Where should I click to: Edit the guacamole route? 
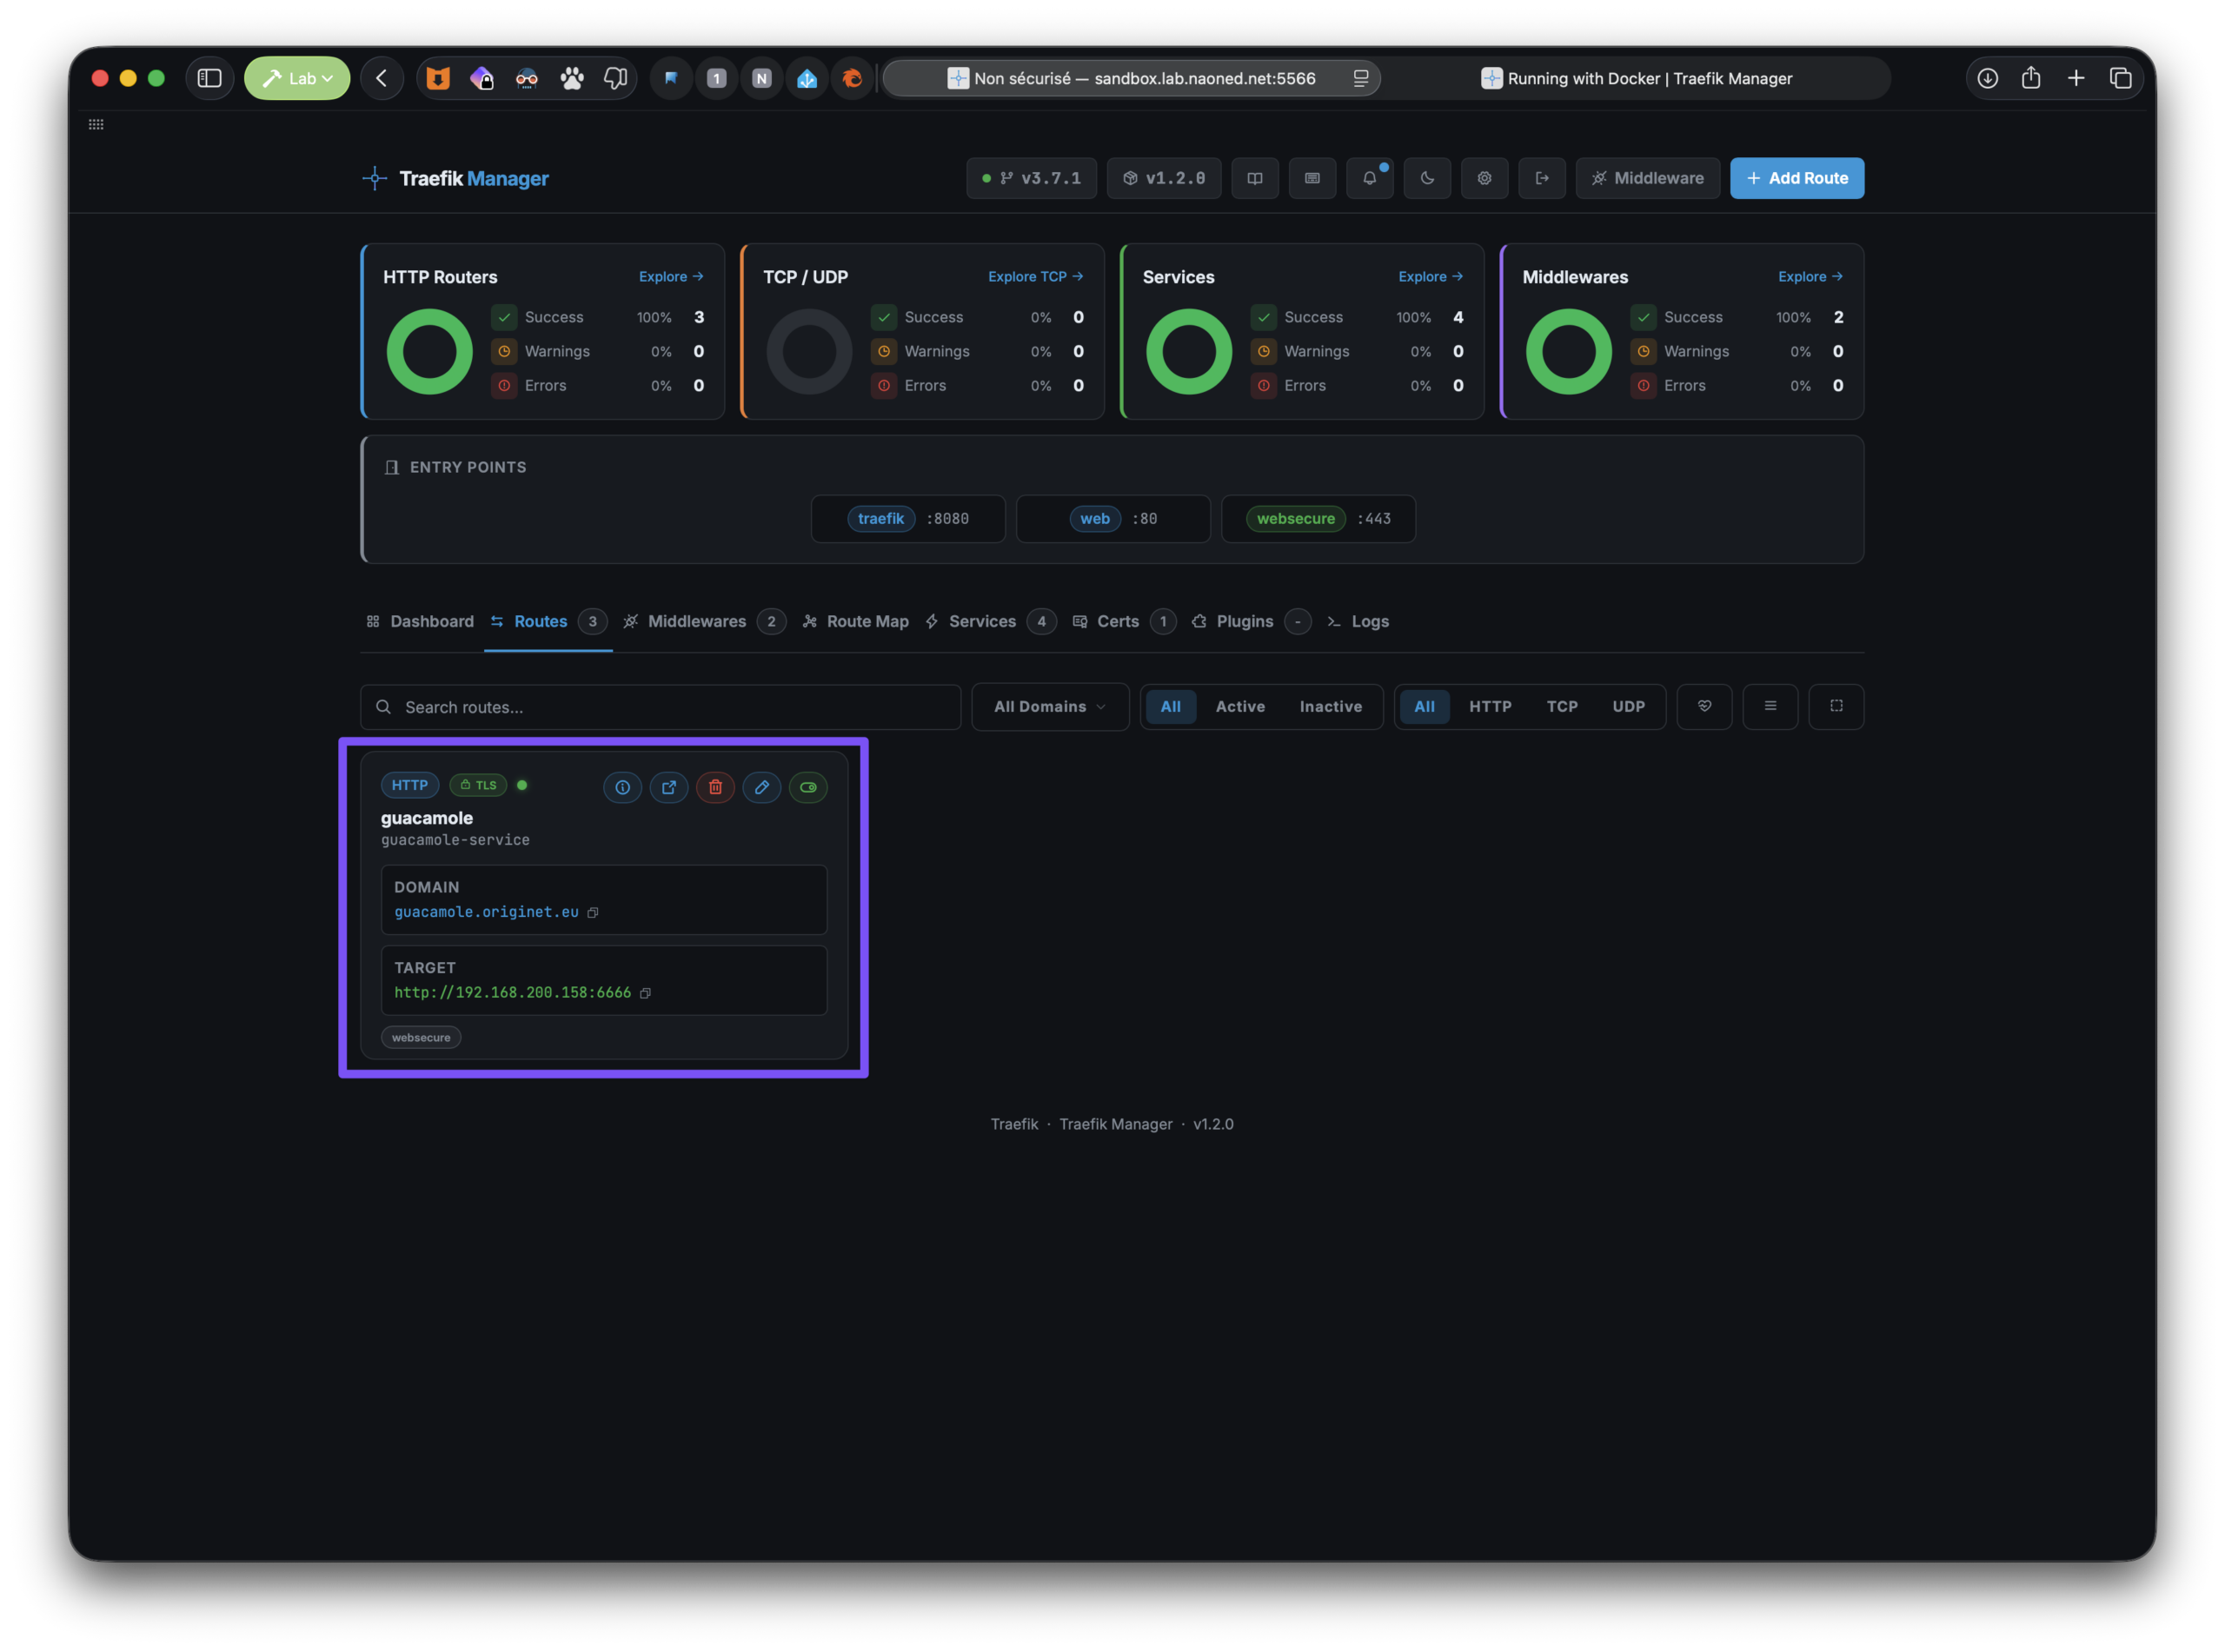coord(762,788)
